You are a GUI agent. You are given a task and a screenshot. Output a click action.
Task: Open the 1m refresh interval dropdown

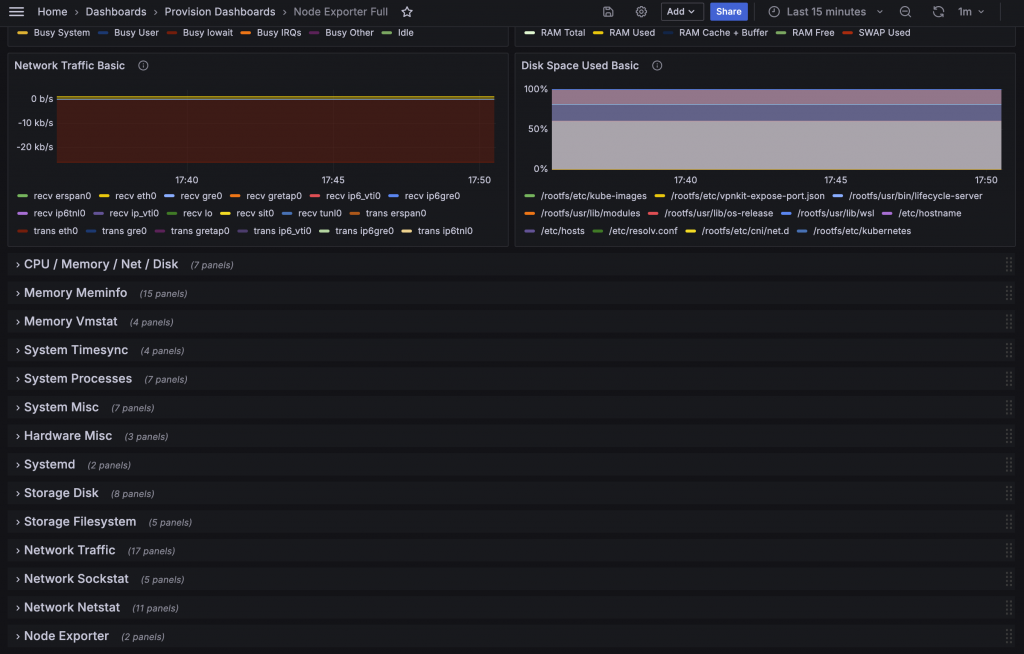click(971, 12)
